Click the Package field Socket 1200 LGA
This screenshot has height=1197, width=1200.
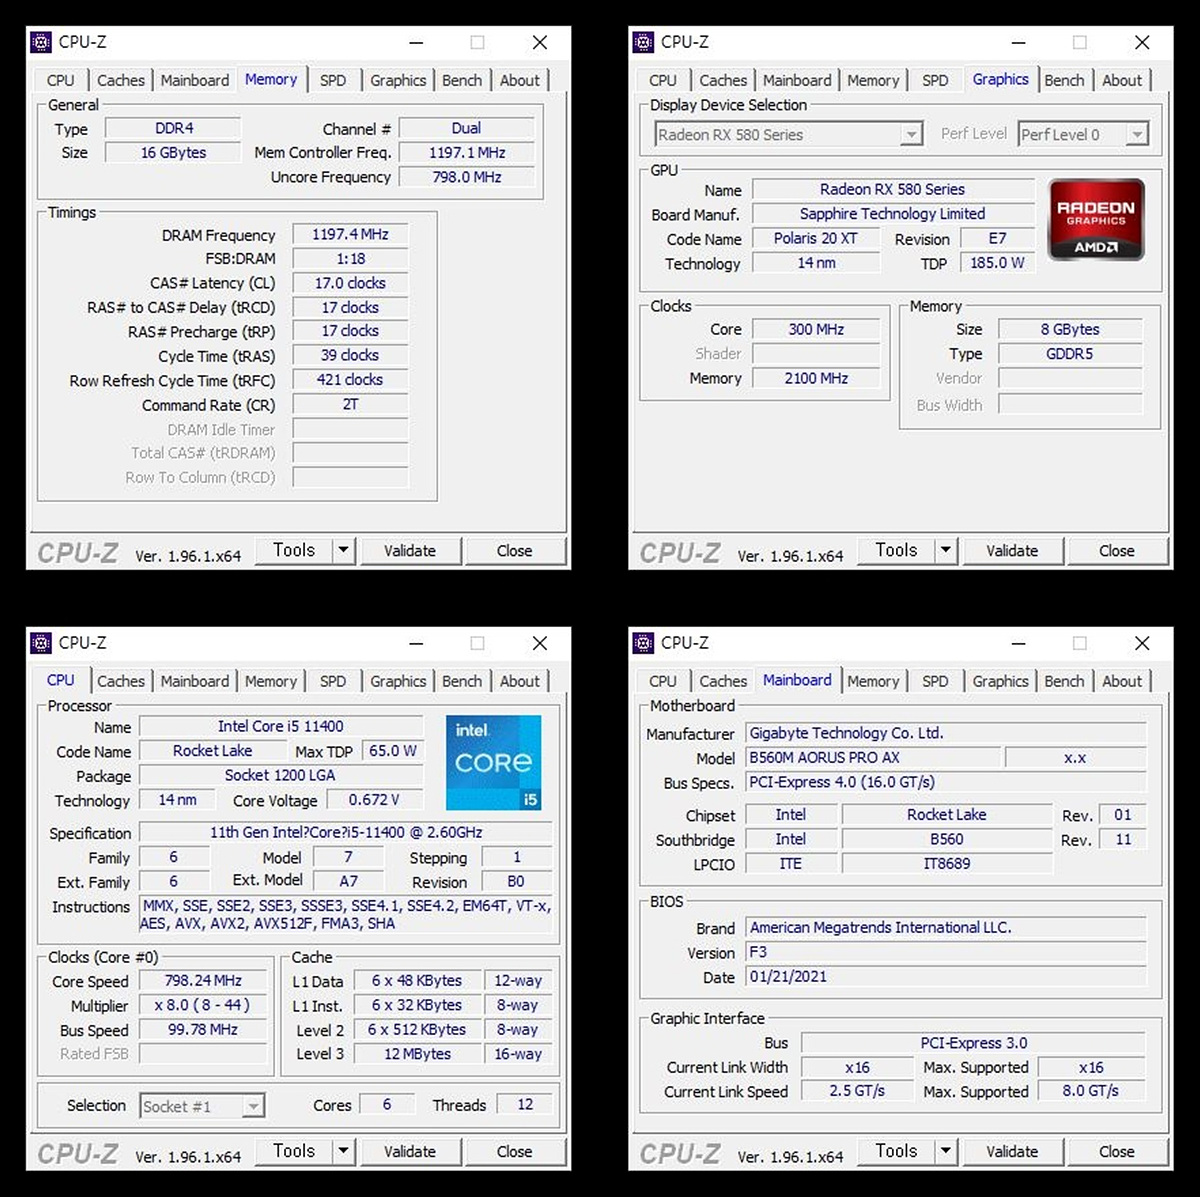coord(281,776)
